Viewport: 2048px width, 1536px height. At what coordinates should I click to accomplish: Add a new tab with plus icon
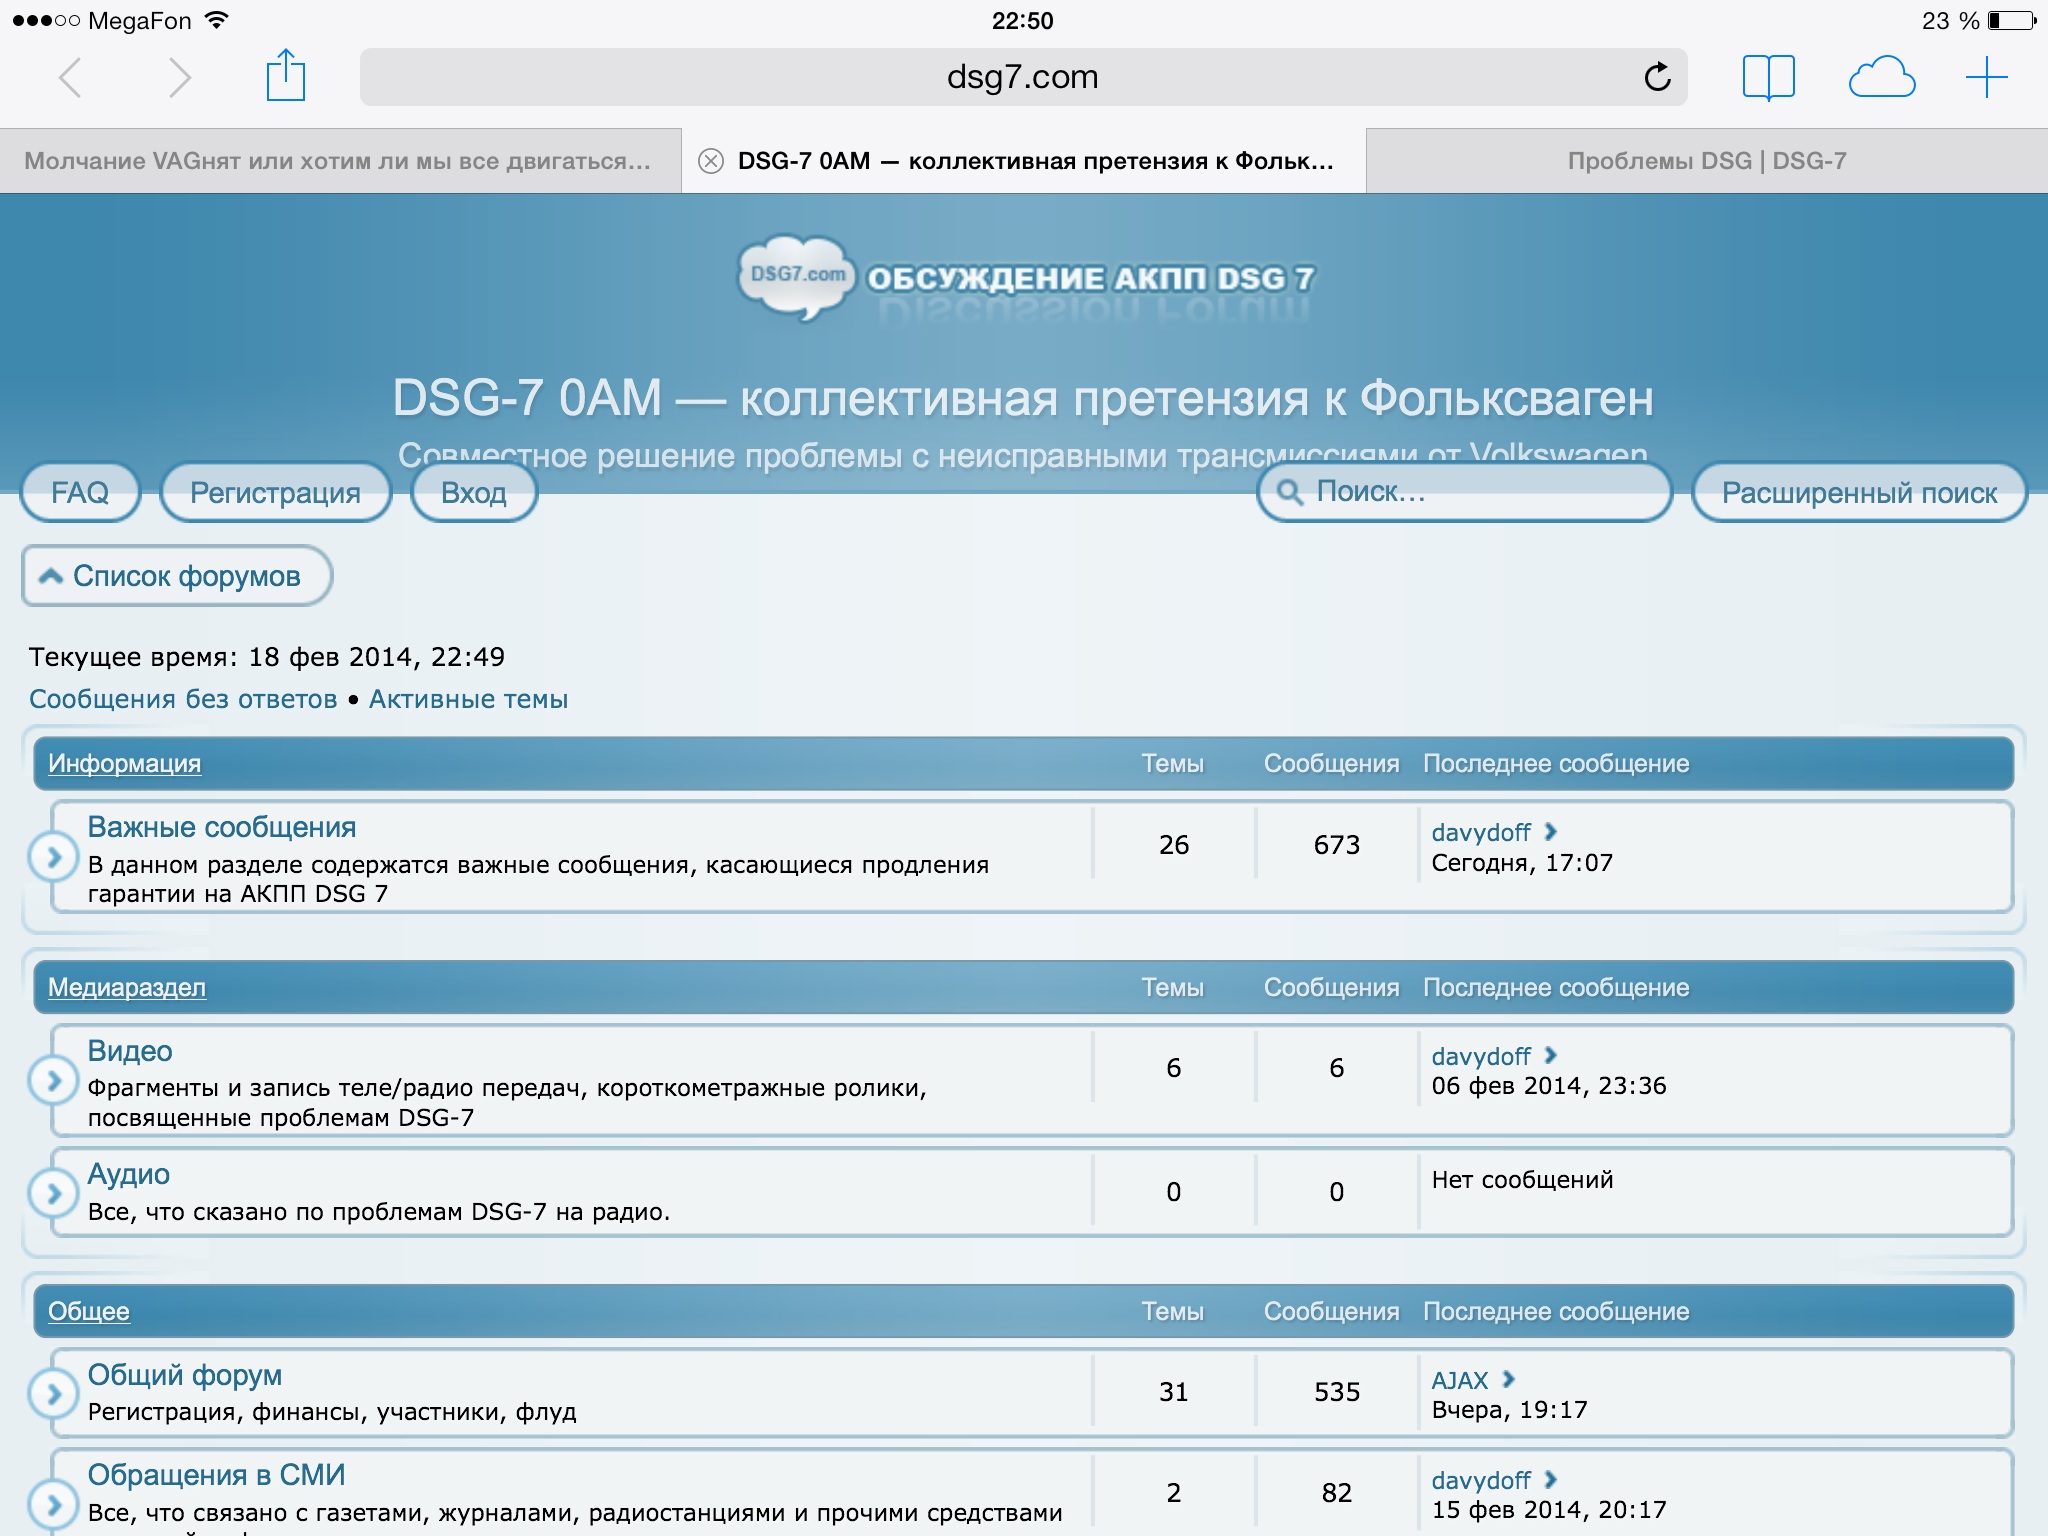(1986, 77)
